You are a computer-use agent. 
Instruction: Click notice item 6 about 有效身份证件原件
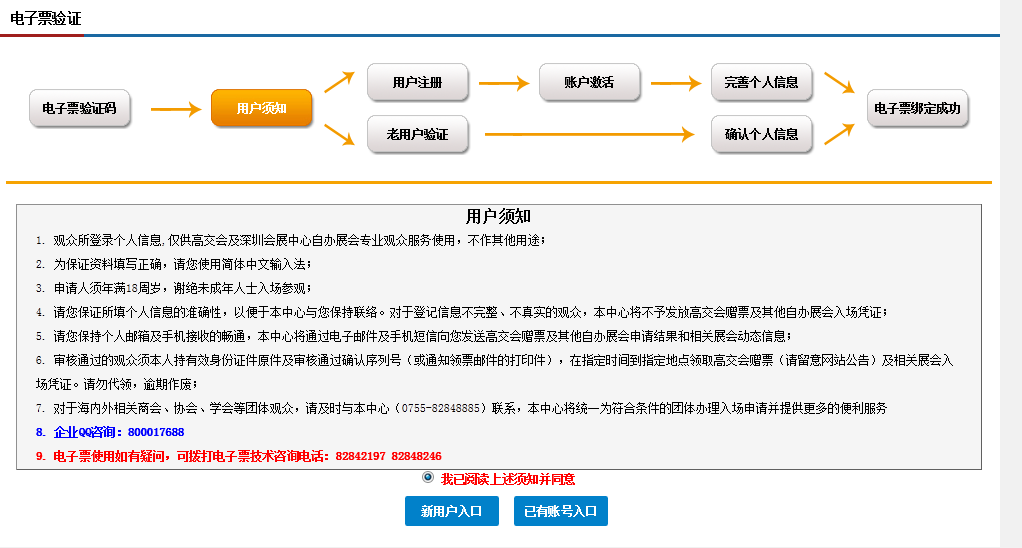coord(495,372)
